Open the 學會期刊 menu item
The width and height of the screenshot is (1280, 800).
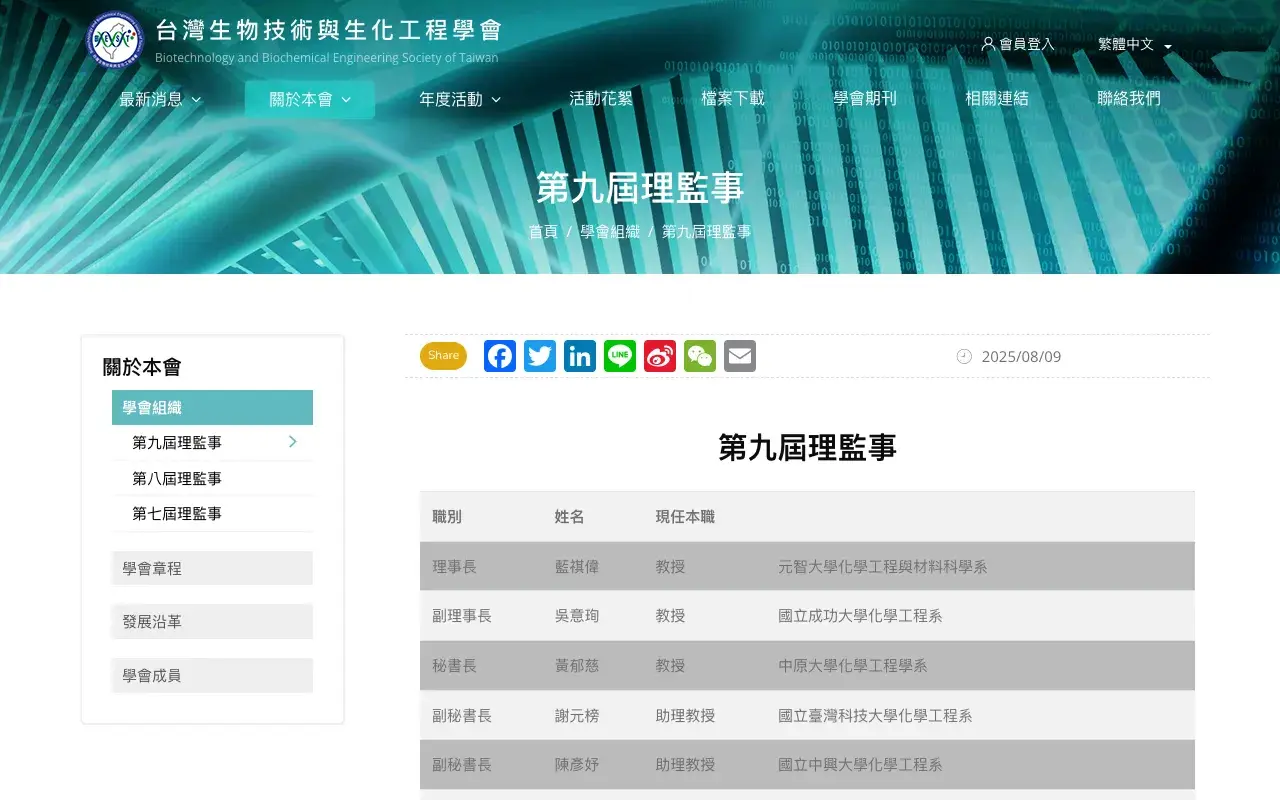(x=865, y=99)
